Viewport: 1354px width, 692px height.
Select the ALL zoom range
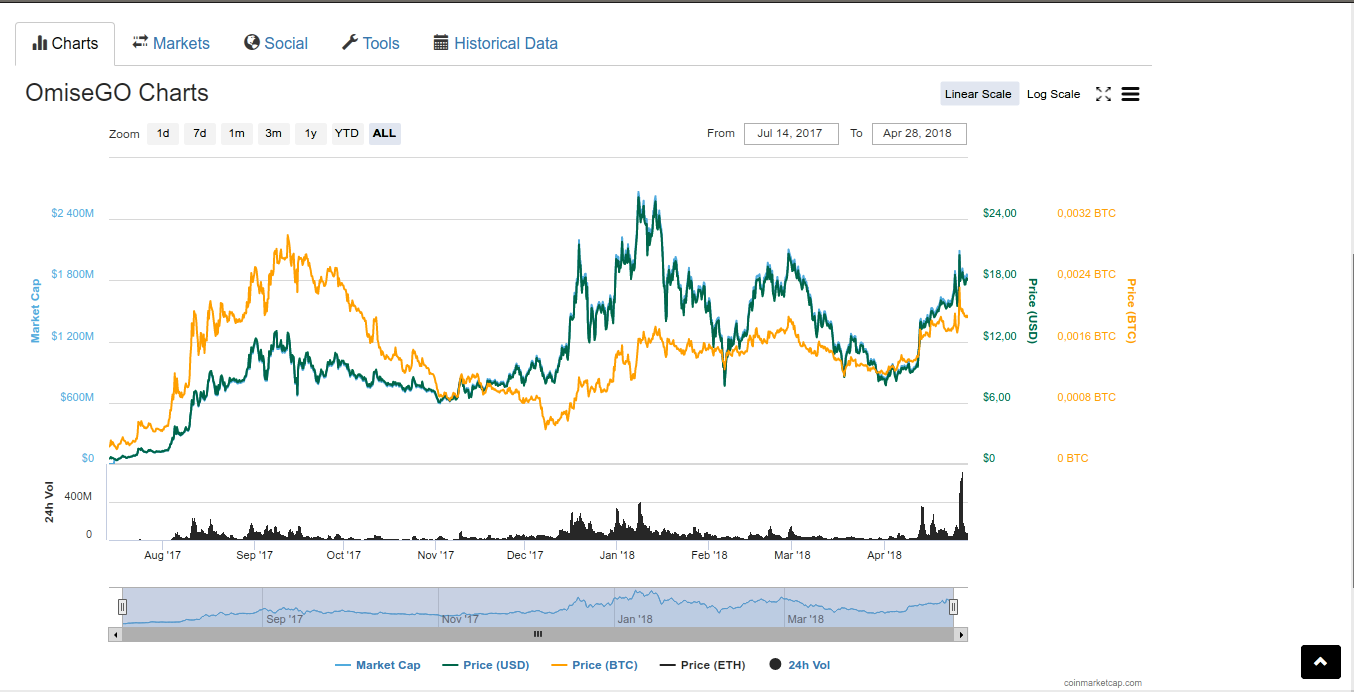[385, 133]
